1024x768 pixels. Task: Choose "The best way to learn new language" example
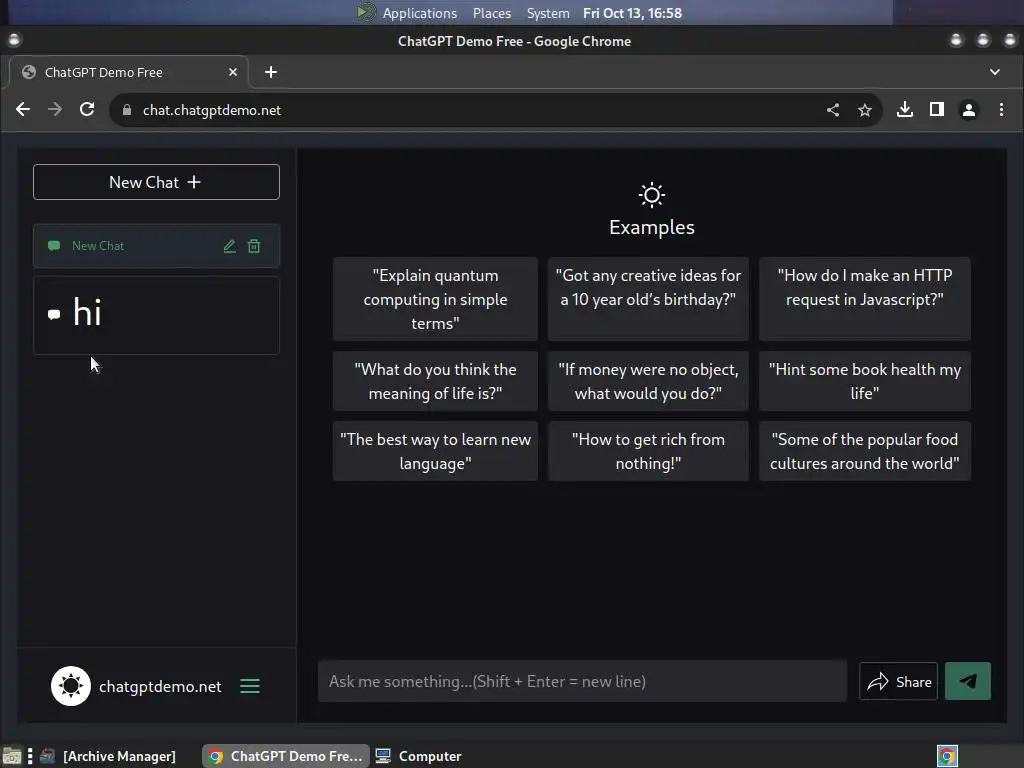tap(435, 451)
